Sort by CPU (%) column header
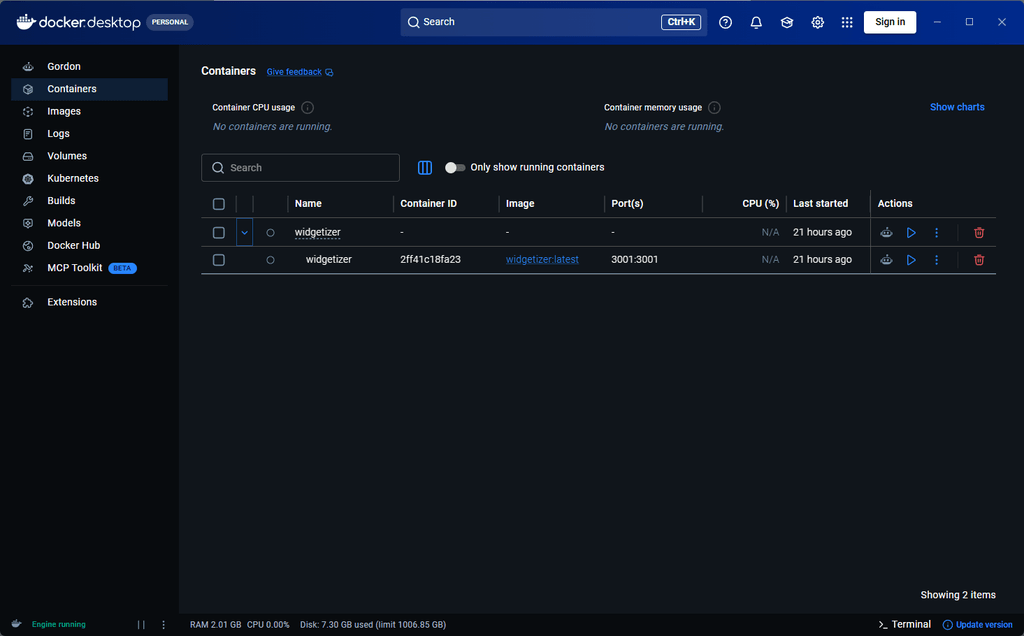 pyautogui.click(x=760, y=204)
